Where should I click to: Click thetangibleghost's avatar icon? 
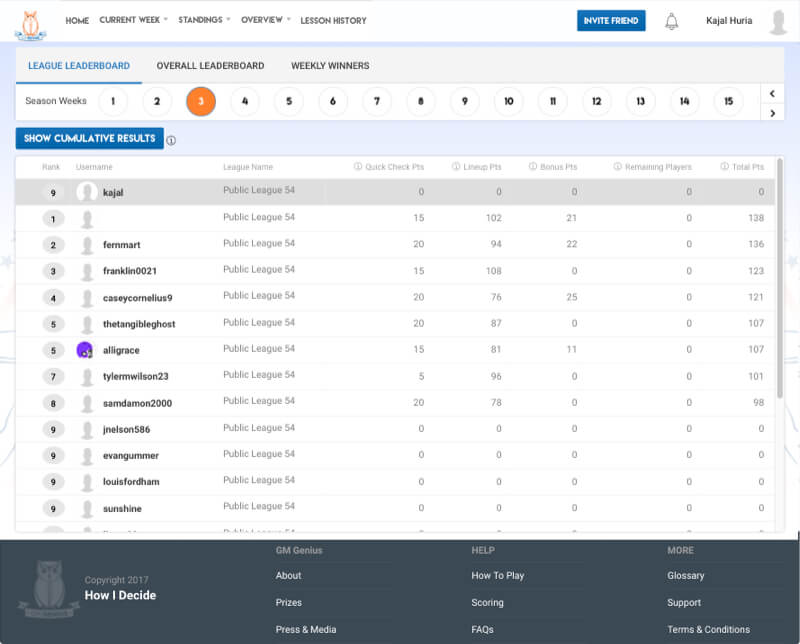click(x=87, y=324)
